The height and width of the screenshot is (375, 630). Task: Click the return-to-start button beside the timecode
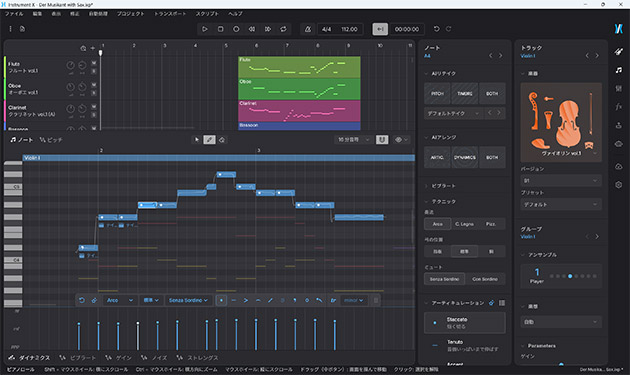tap(380, 29)
